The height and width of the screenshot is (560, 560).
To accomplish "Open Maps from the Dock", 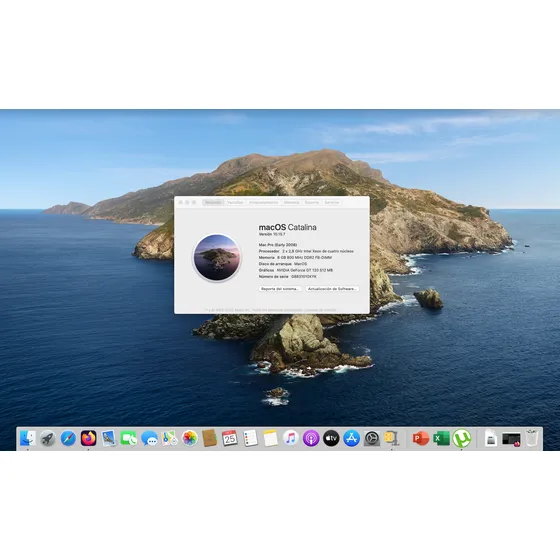I will pyautogui.click(x=169, y=438).
